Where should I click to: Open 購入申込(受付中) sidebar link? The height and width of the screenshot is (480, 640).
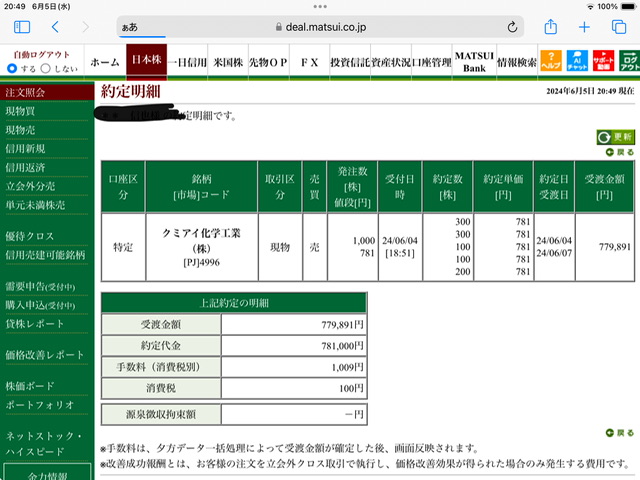[40, 305]
